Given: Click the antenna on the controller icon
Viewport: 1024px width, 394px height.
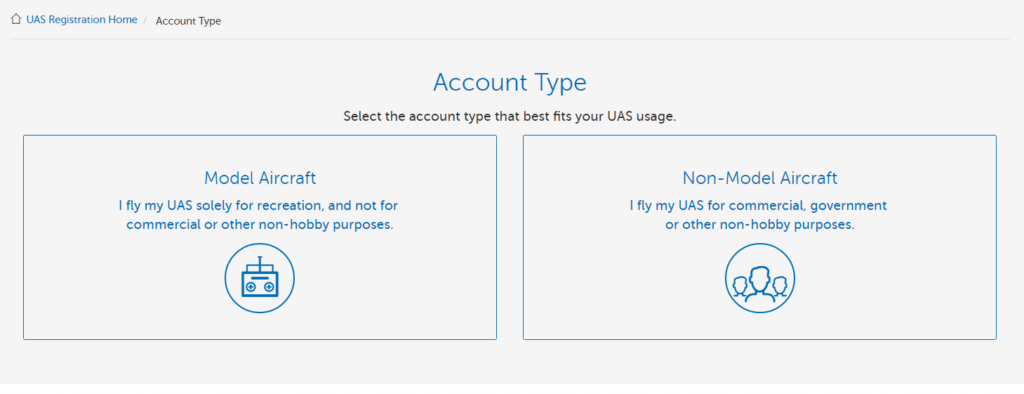Looking at the screenshot, I should click(260, 262).
